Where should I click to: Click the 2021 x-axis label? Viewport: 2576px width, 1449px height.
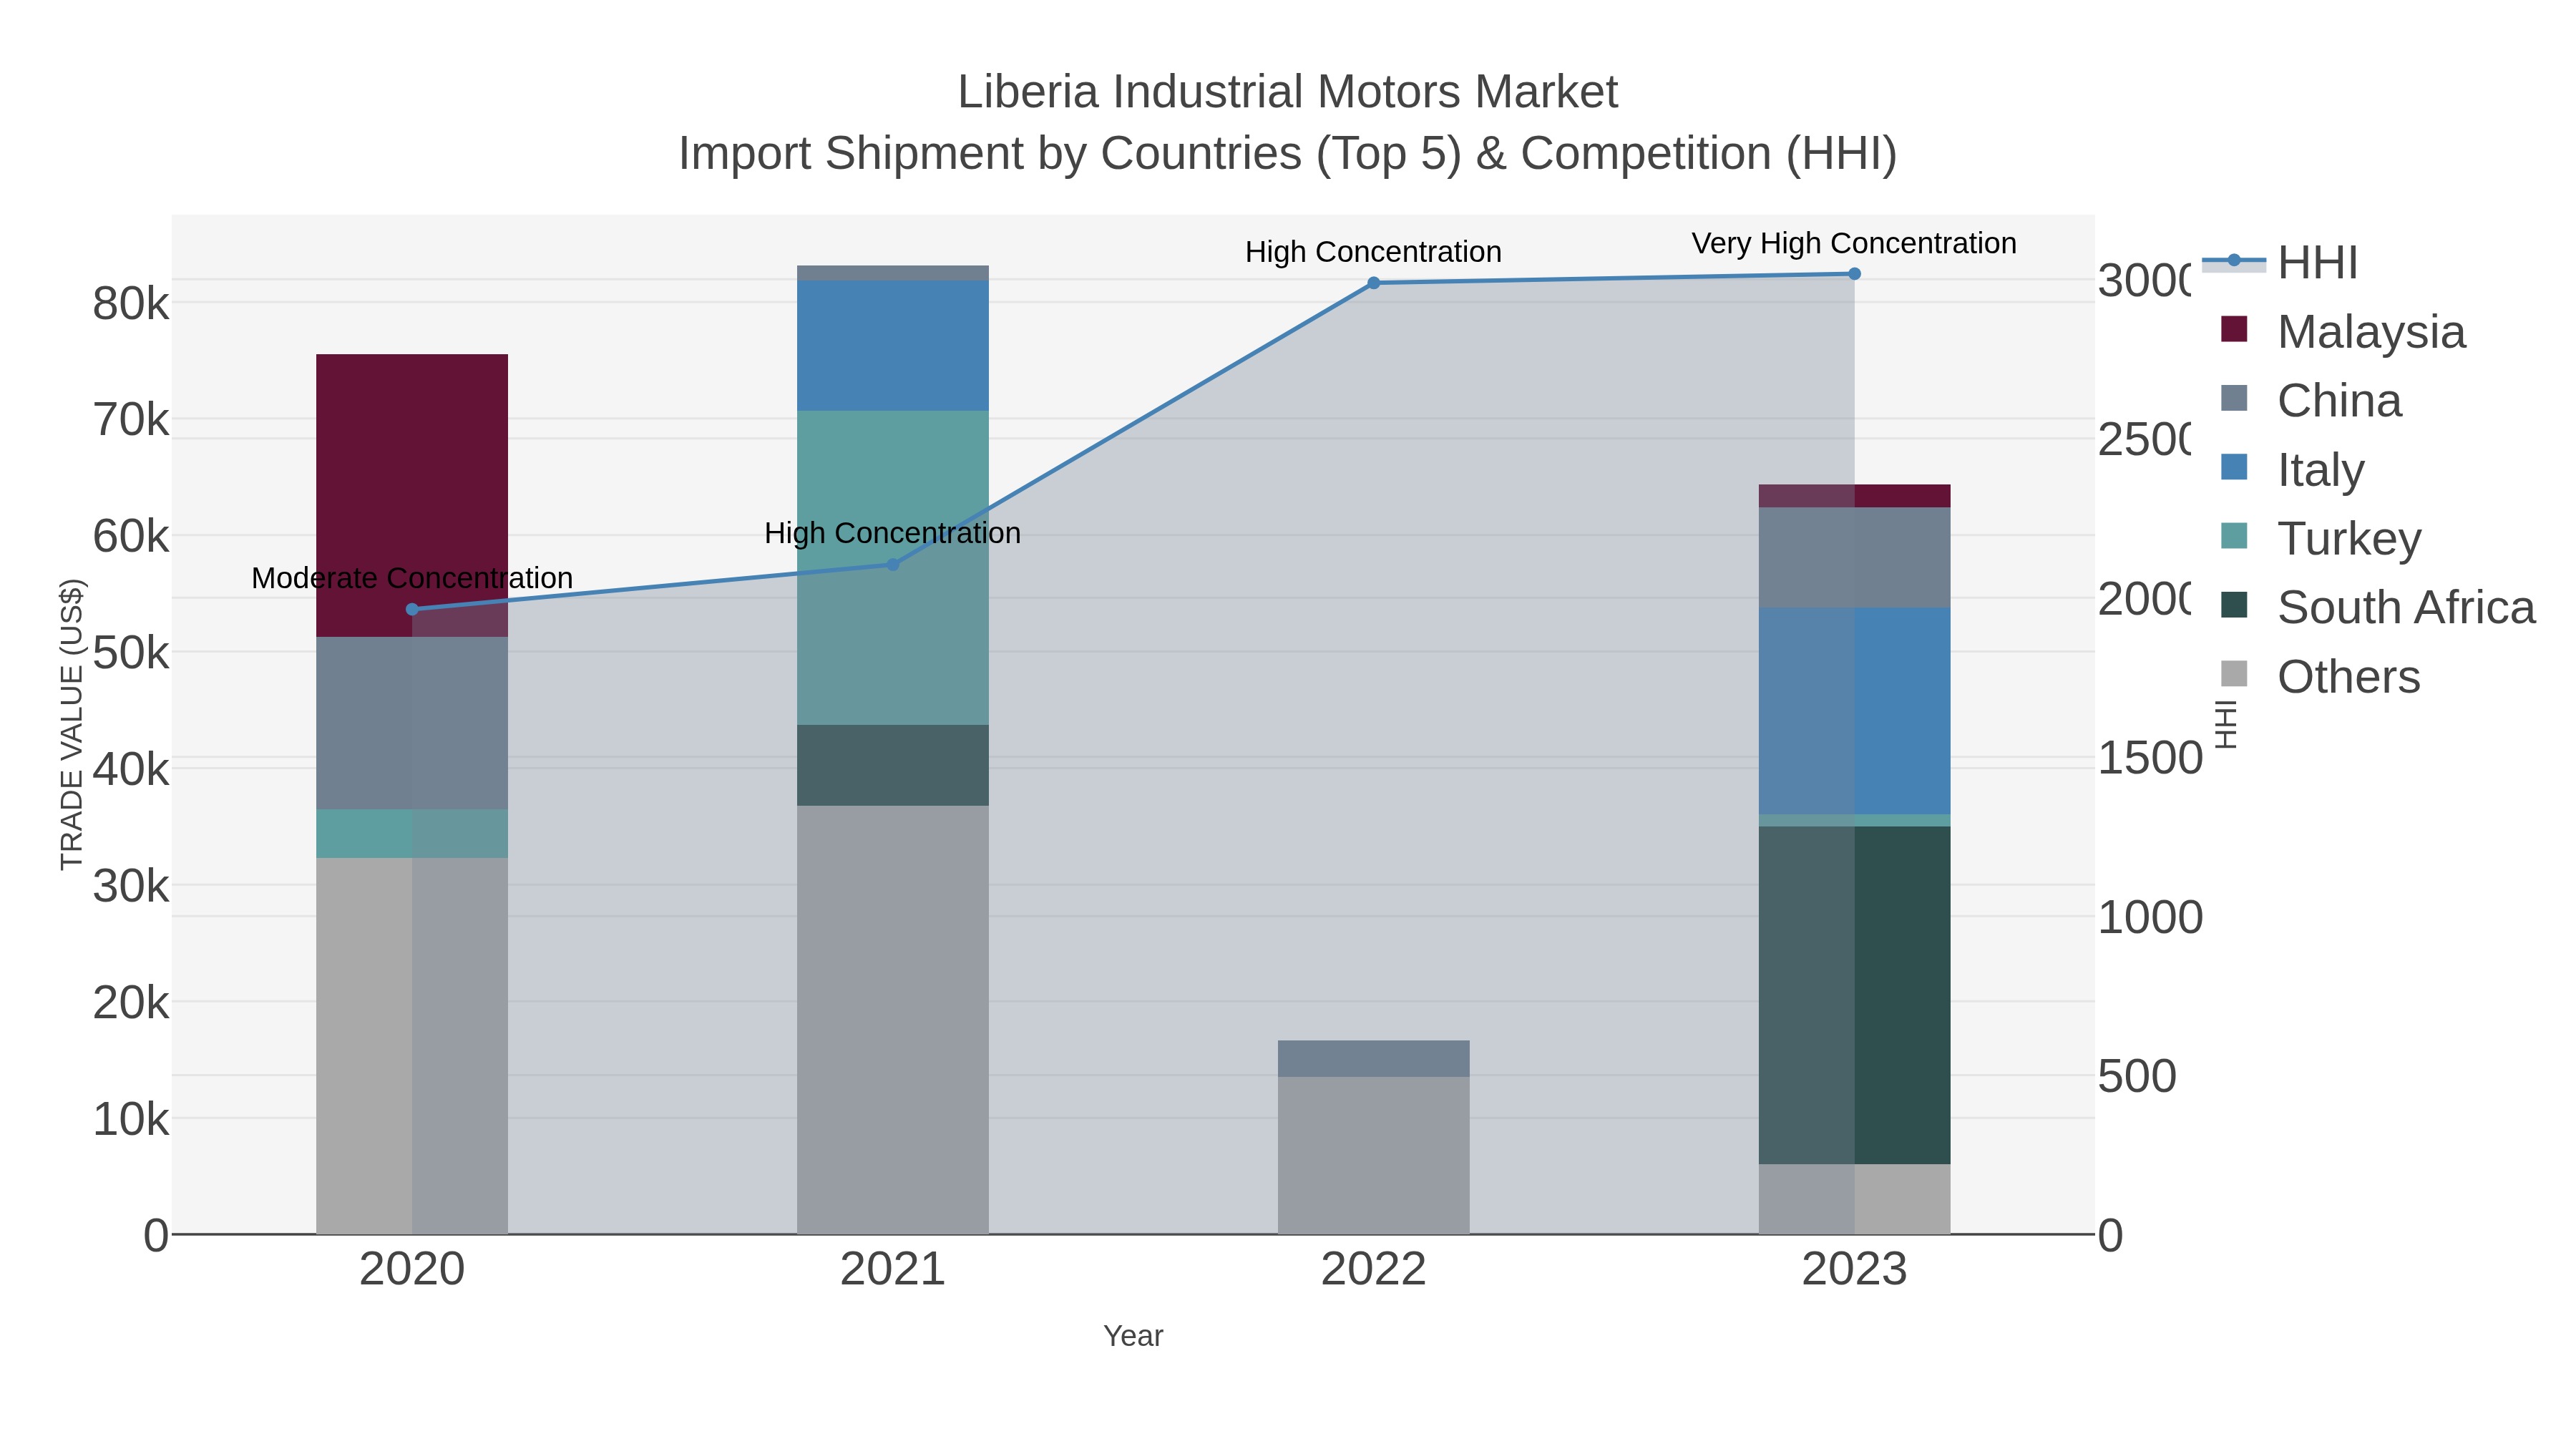coord(893,1270)
